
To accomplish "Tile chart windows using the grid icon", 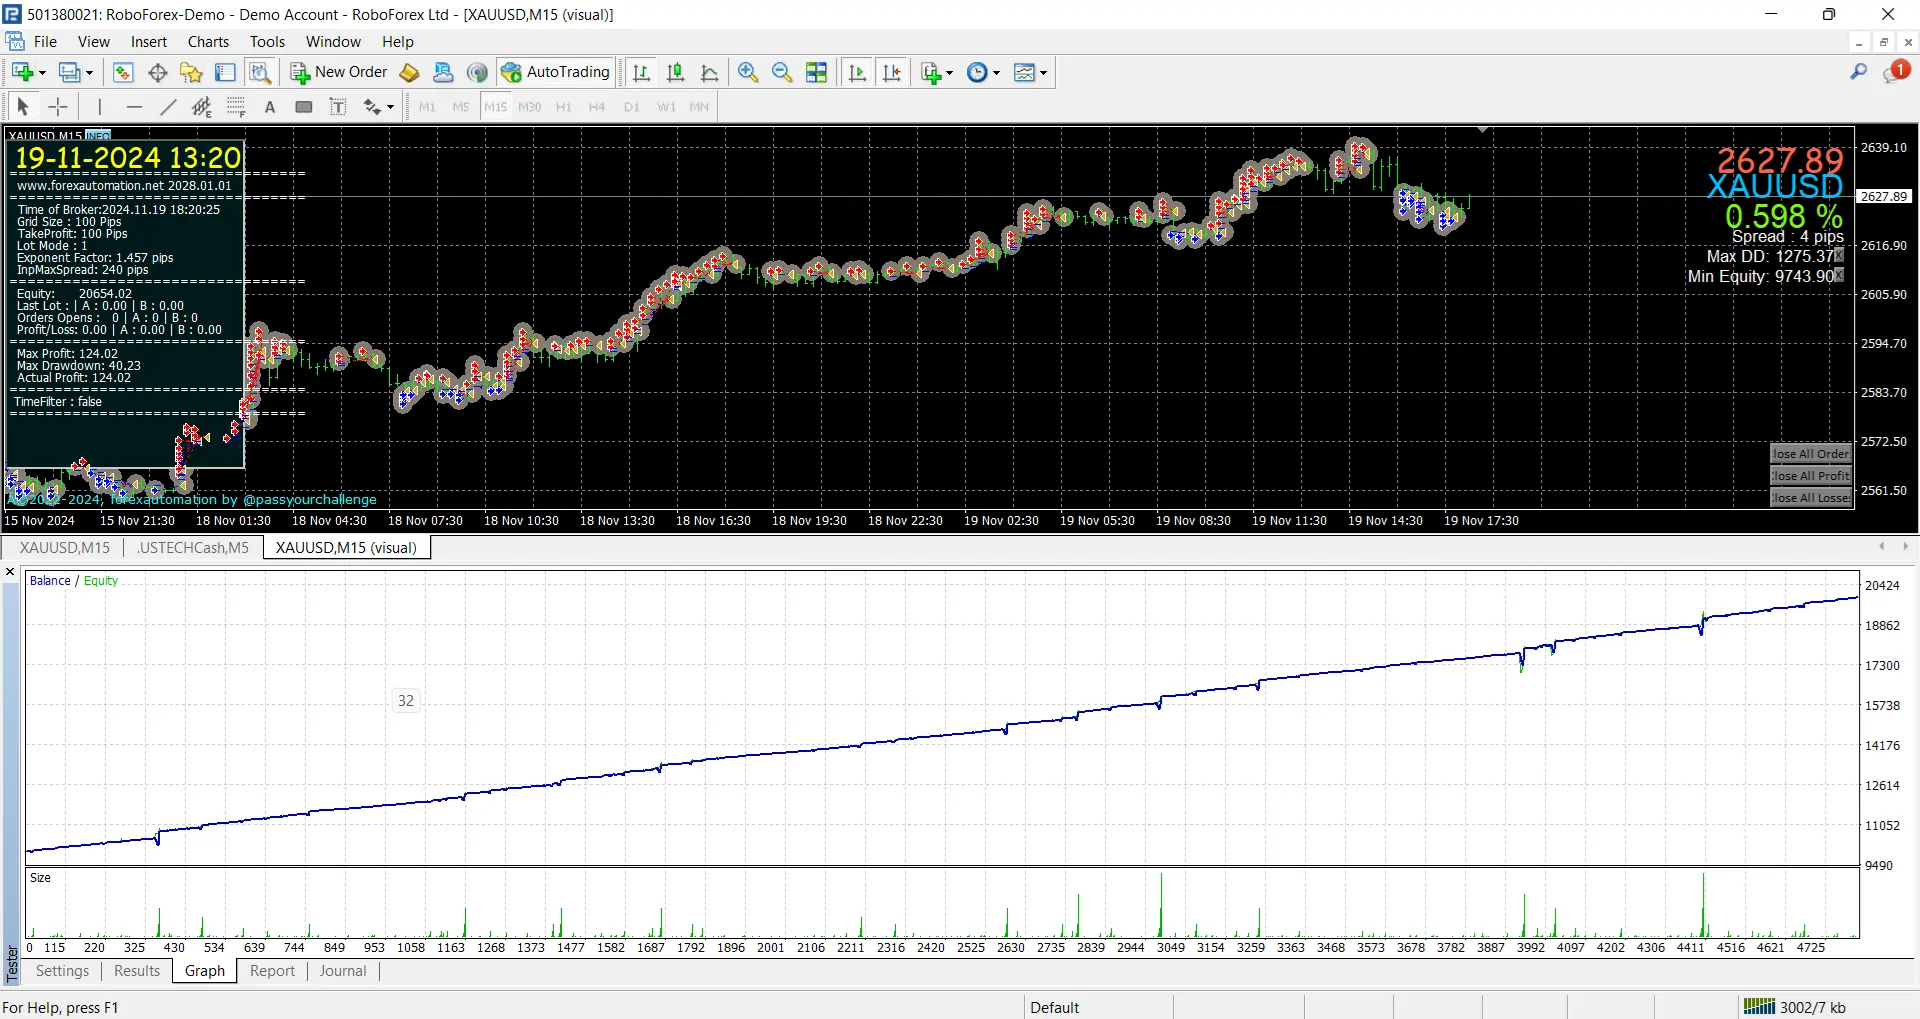I will tap(816, 72).
